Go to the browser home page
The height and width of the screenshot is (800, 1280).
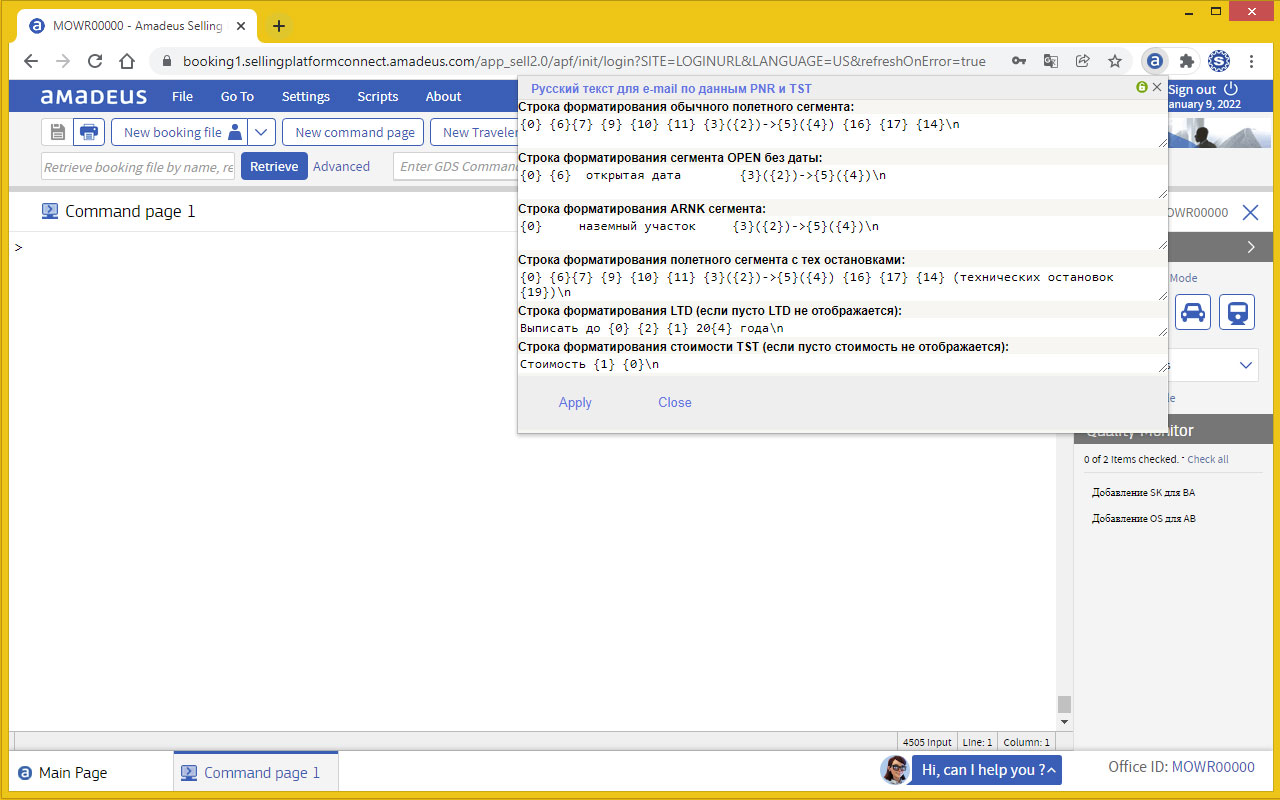(127, 61)
